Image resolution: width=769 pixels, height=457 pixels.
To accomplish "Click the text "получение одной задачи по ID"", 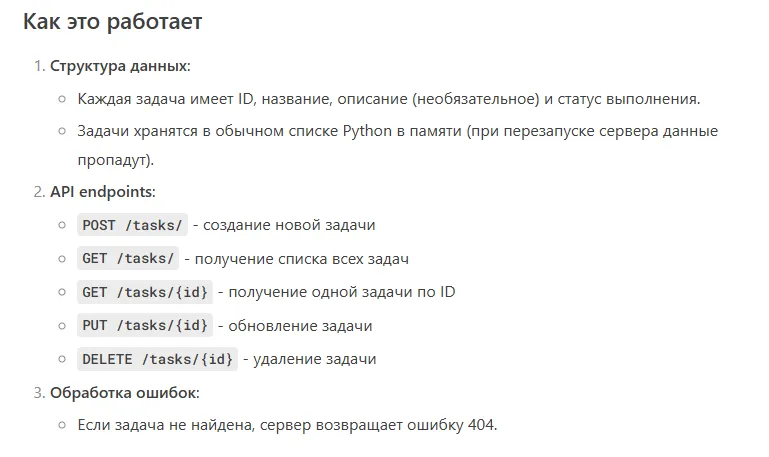I will tap(342, 292).
